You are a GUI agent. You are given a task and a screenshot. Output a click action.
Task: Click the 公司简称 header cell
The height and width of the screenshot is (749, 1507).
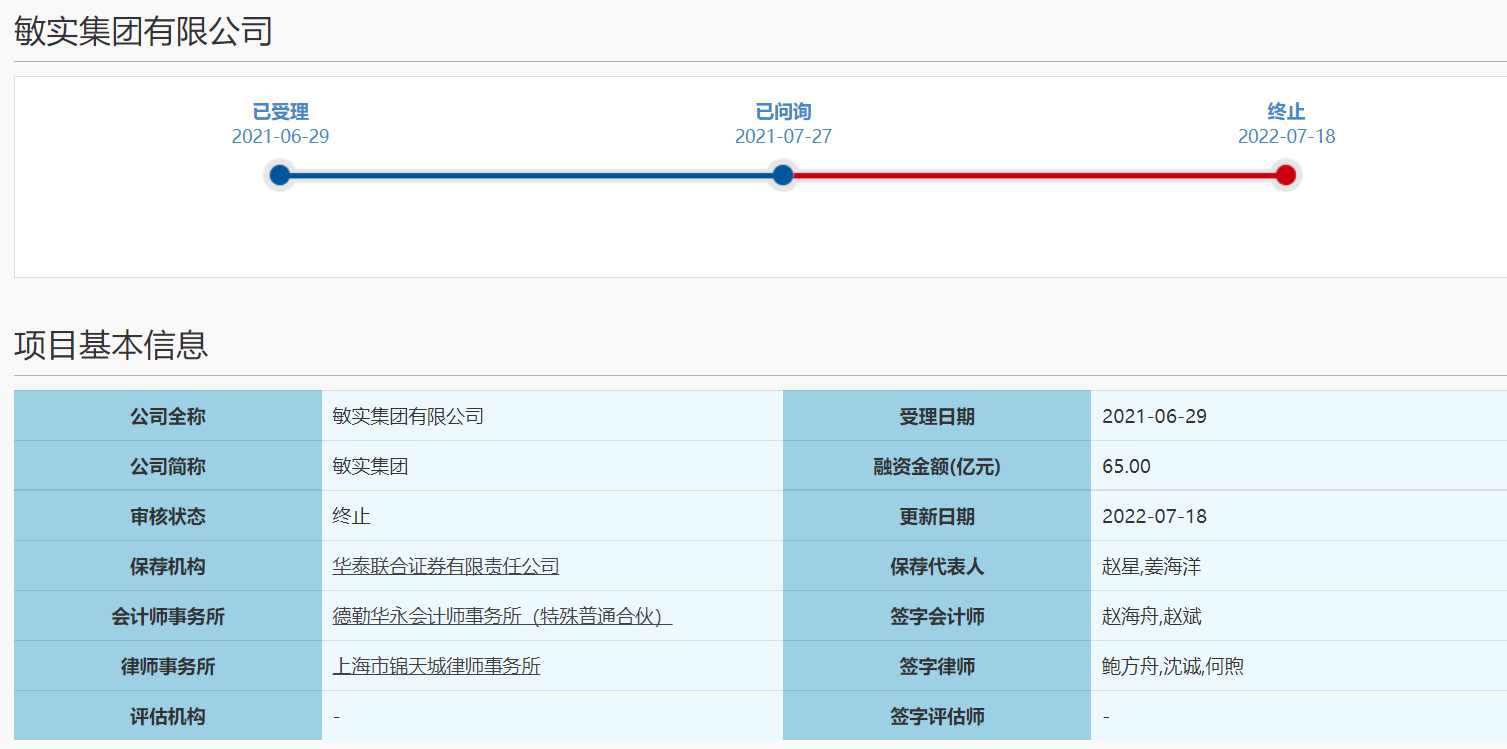pos(168,466)
